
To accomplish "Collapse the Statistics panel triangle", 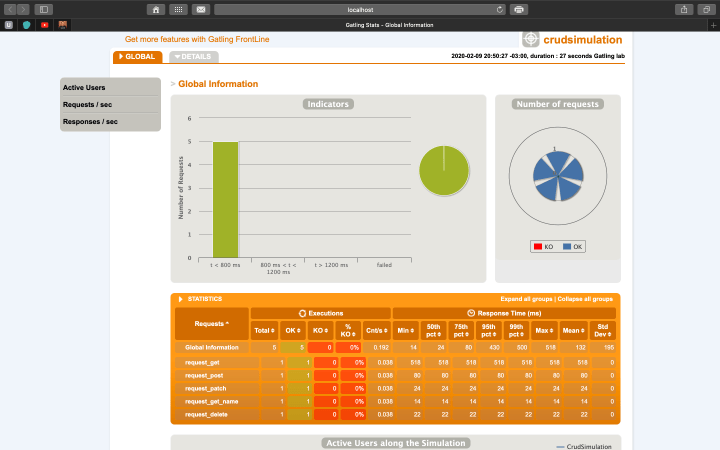I will 180,299.
